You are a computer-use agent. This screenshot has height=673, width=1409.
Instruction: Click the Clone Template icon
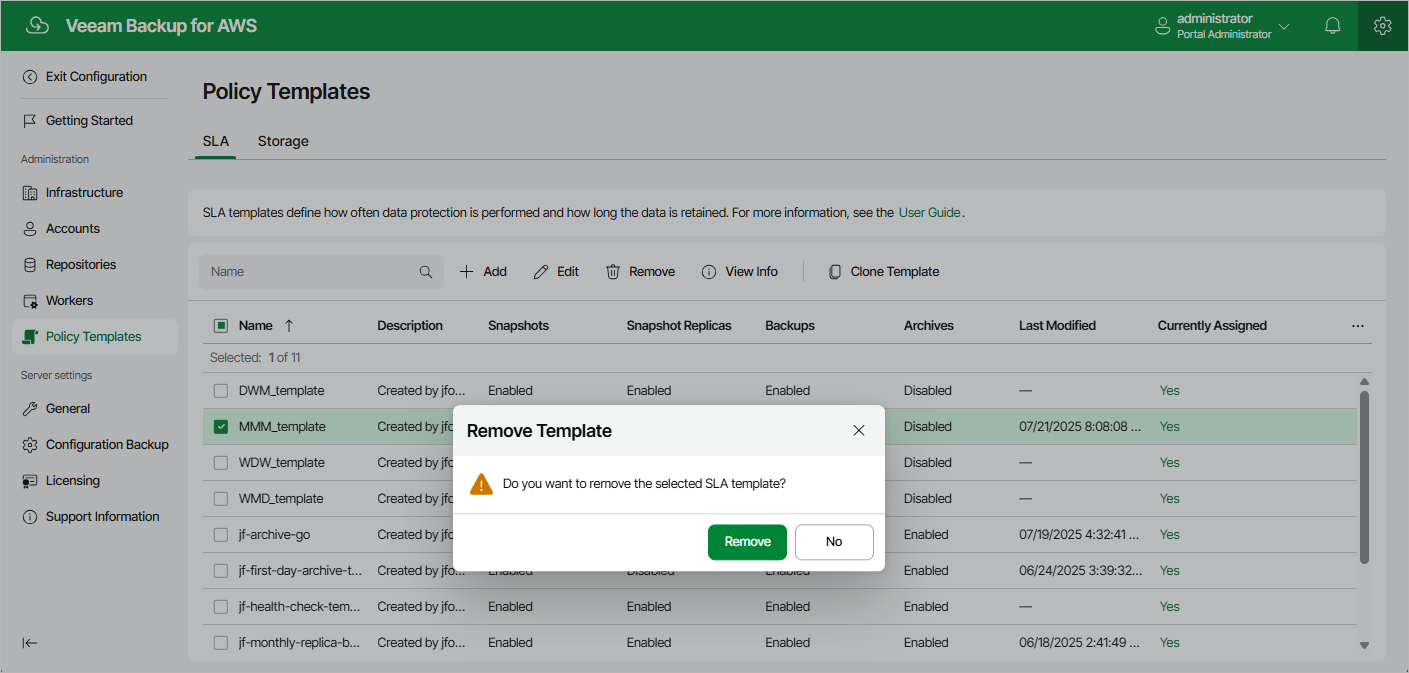[835, 272]
